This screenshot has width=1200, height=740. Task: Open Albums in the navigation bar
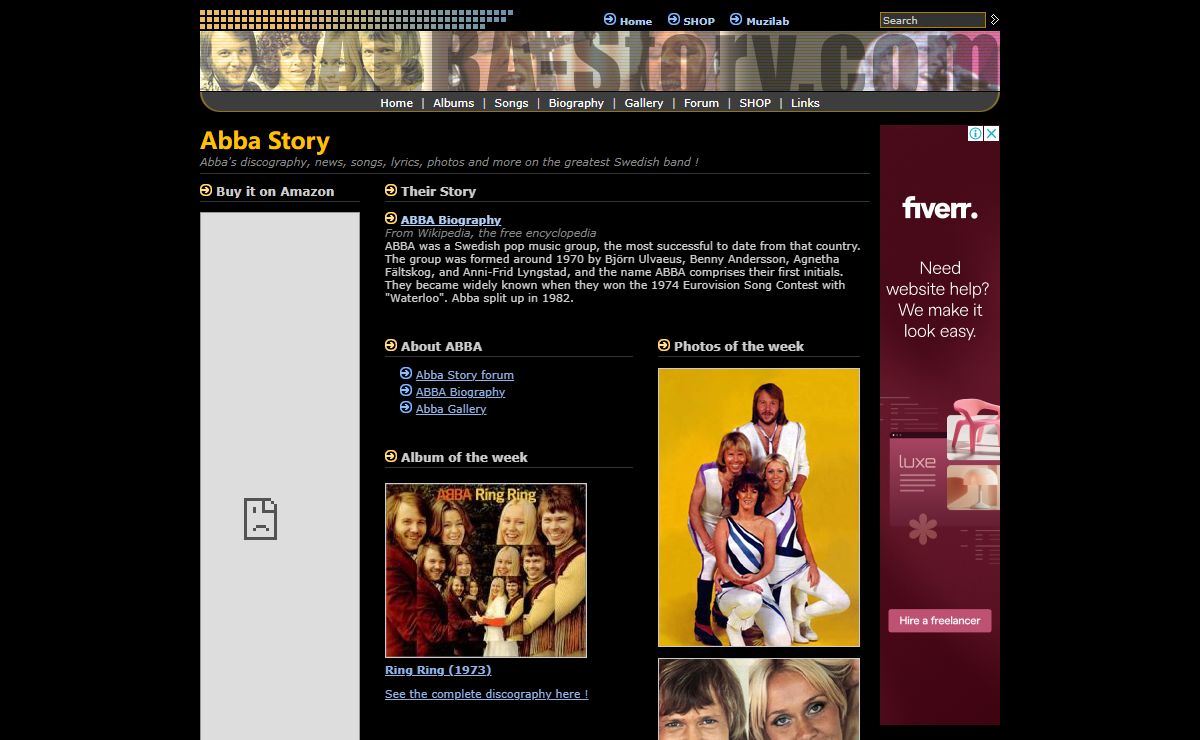453,103
